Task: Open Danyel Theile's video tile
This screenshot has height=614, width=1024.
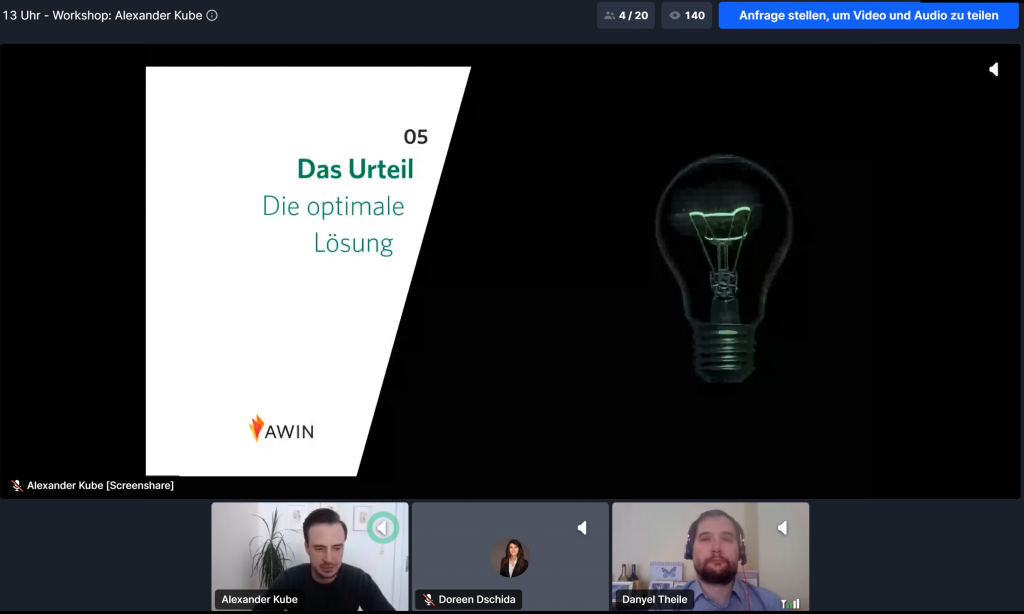Action: 711,556
